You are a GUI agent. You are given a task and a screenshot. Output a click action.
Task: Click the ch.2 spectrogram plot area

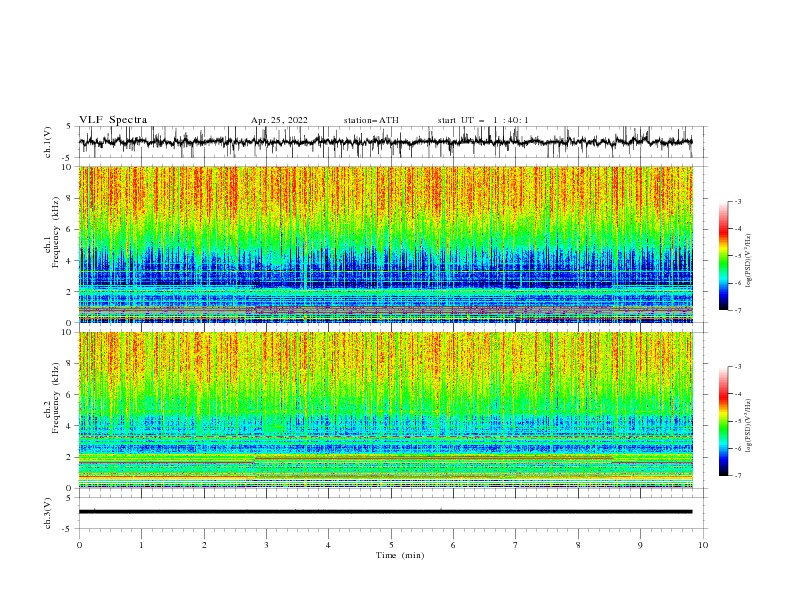point(386,410)
